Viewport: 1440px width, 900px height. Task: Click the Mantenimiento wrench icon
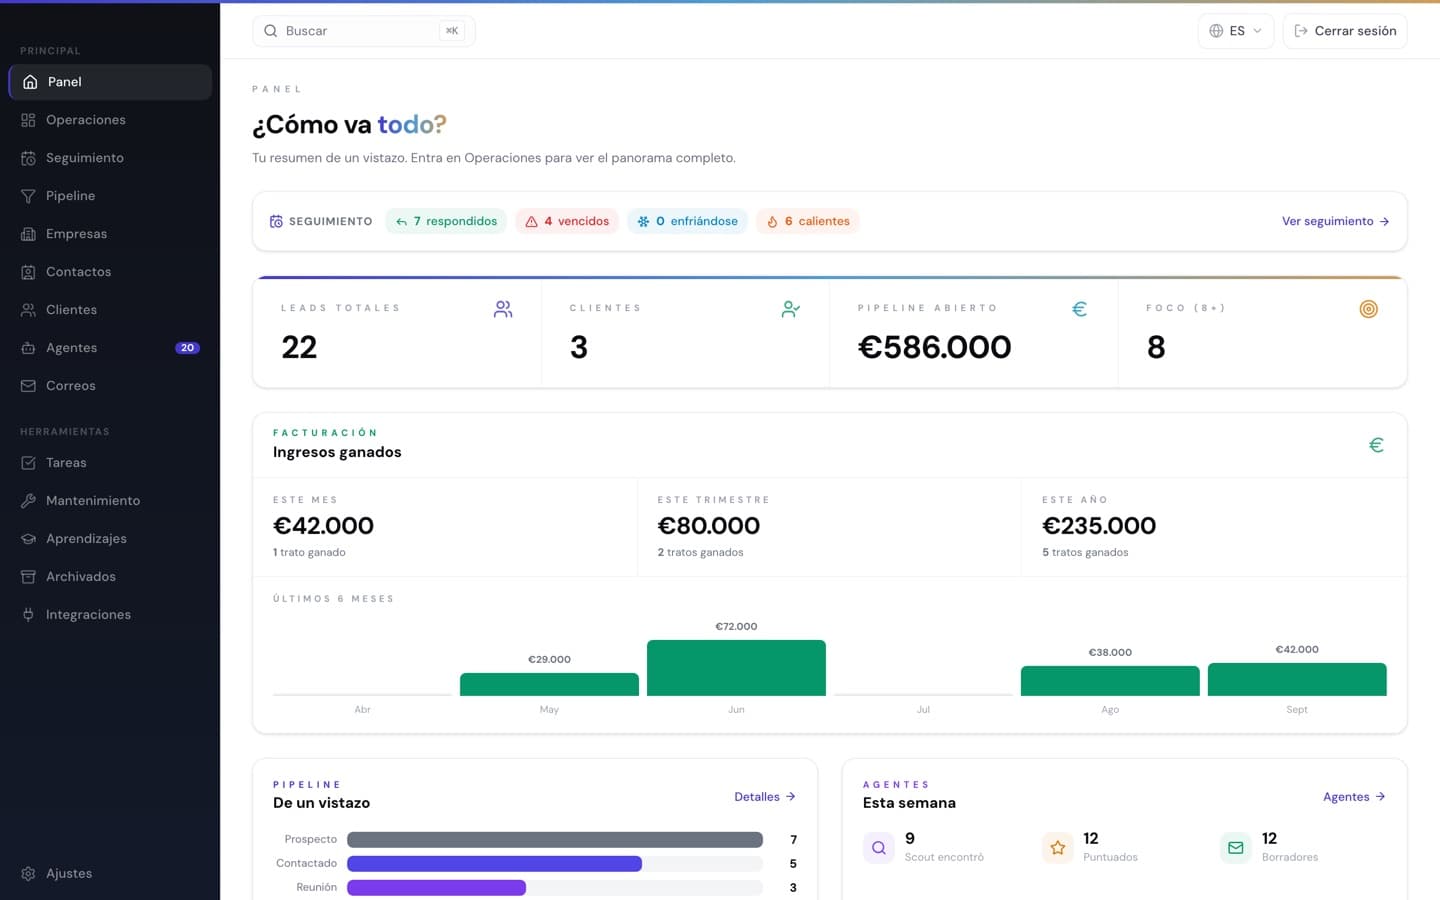point(28,501)
